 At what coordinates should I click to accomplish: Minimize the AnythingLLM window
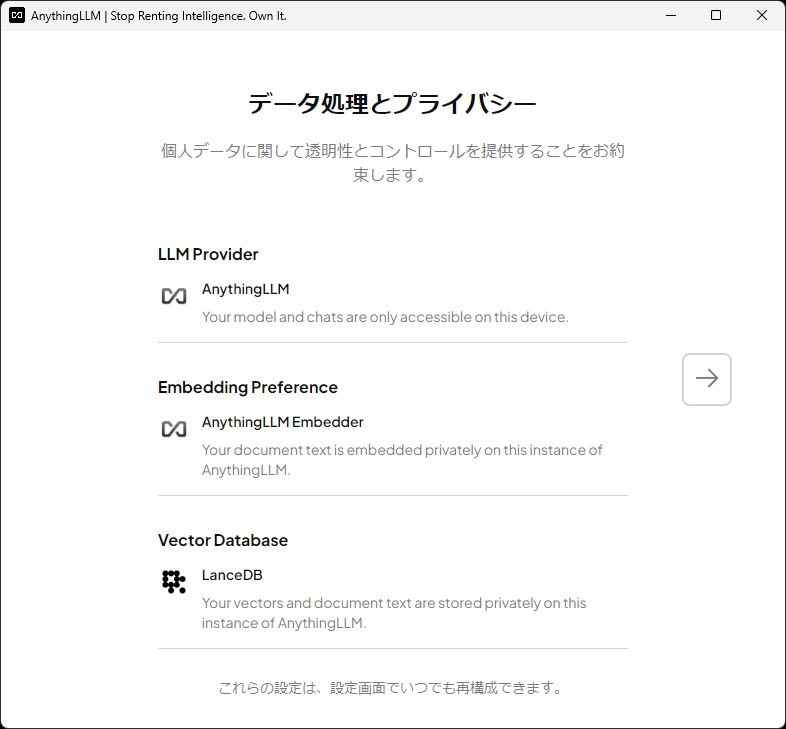point(671,16)
